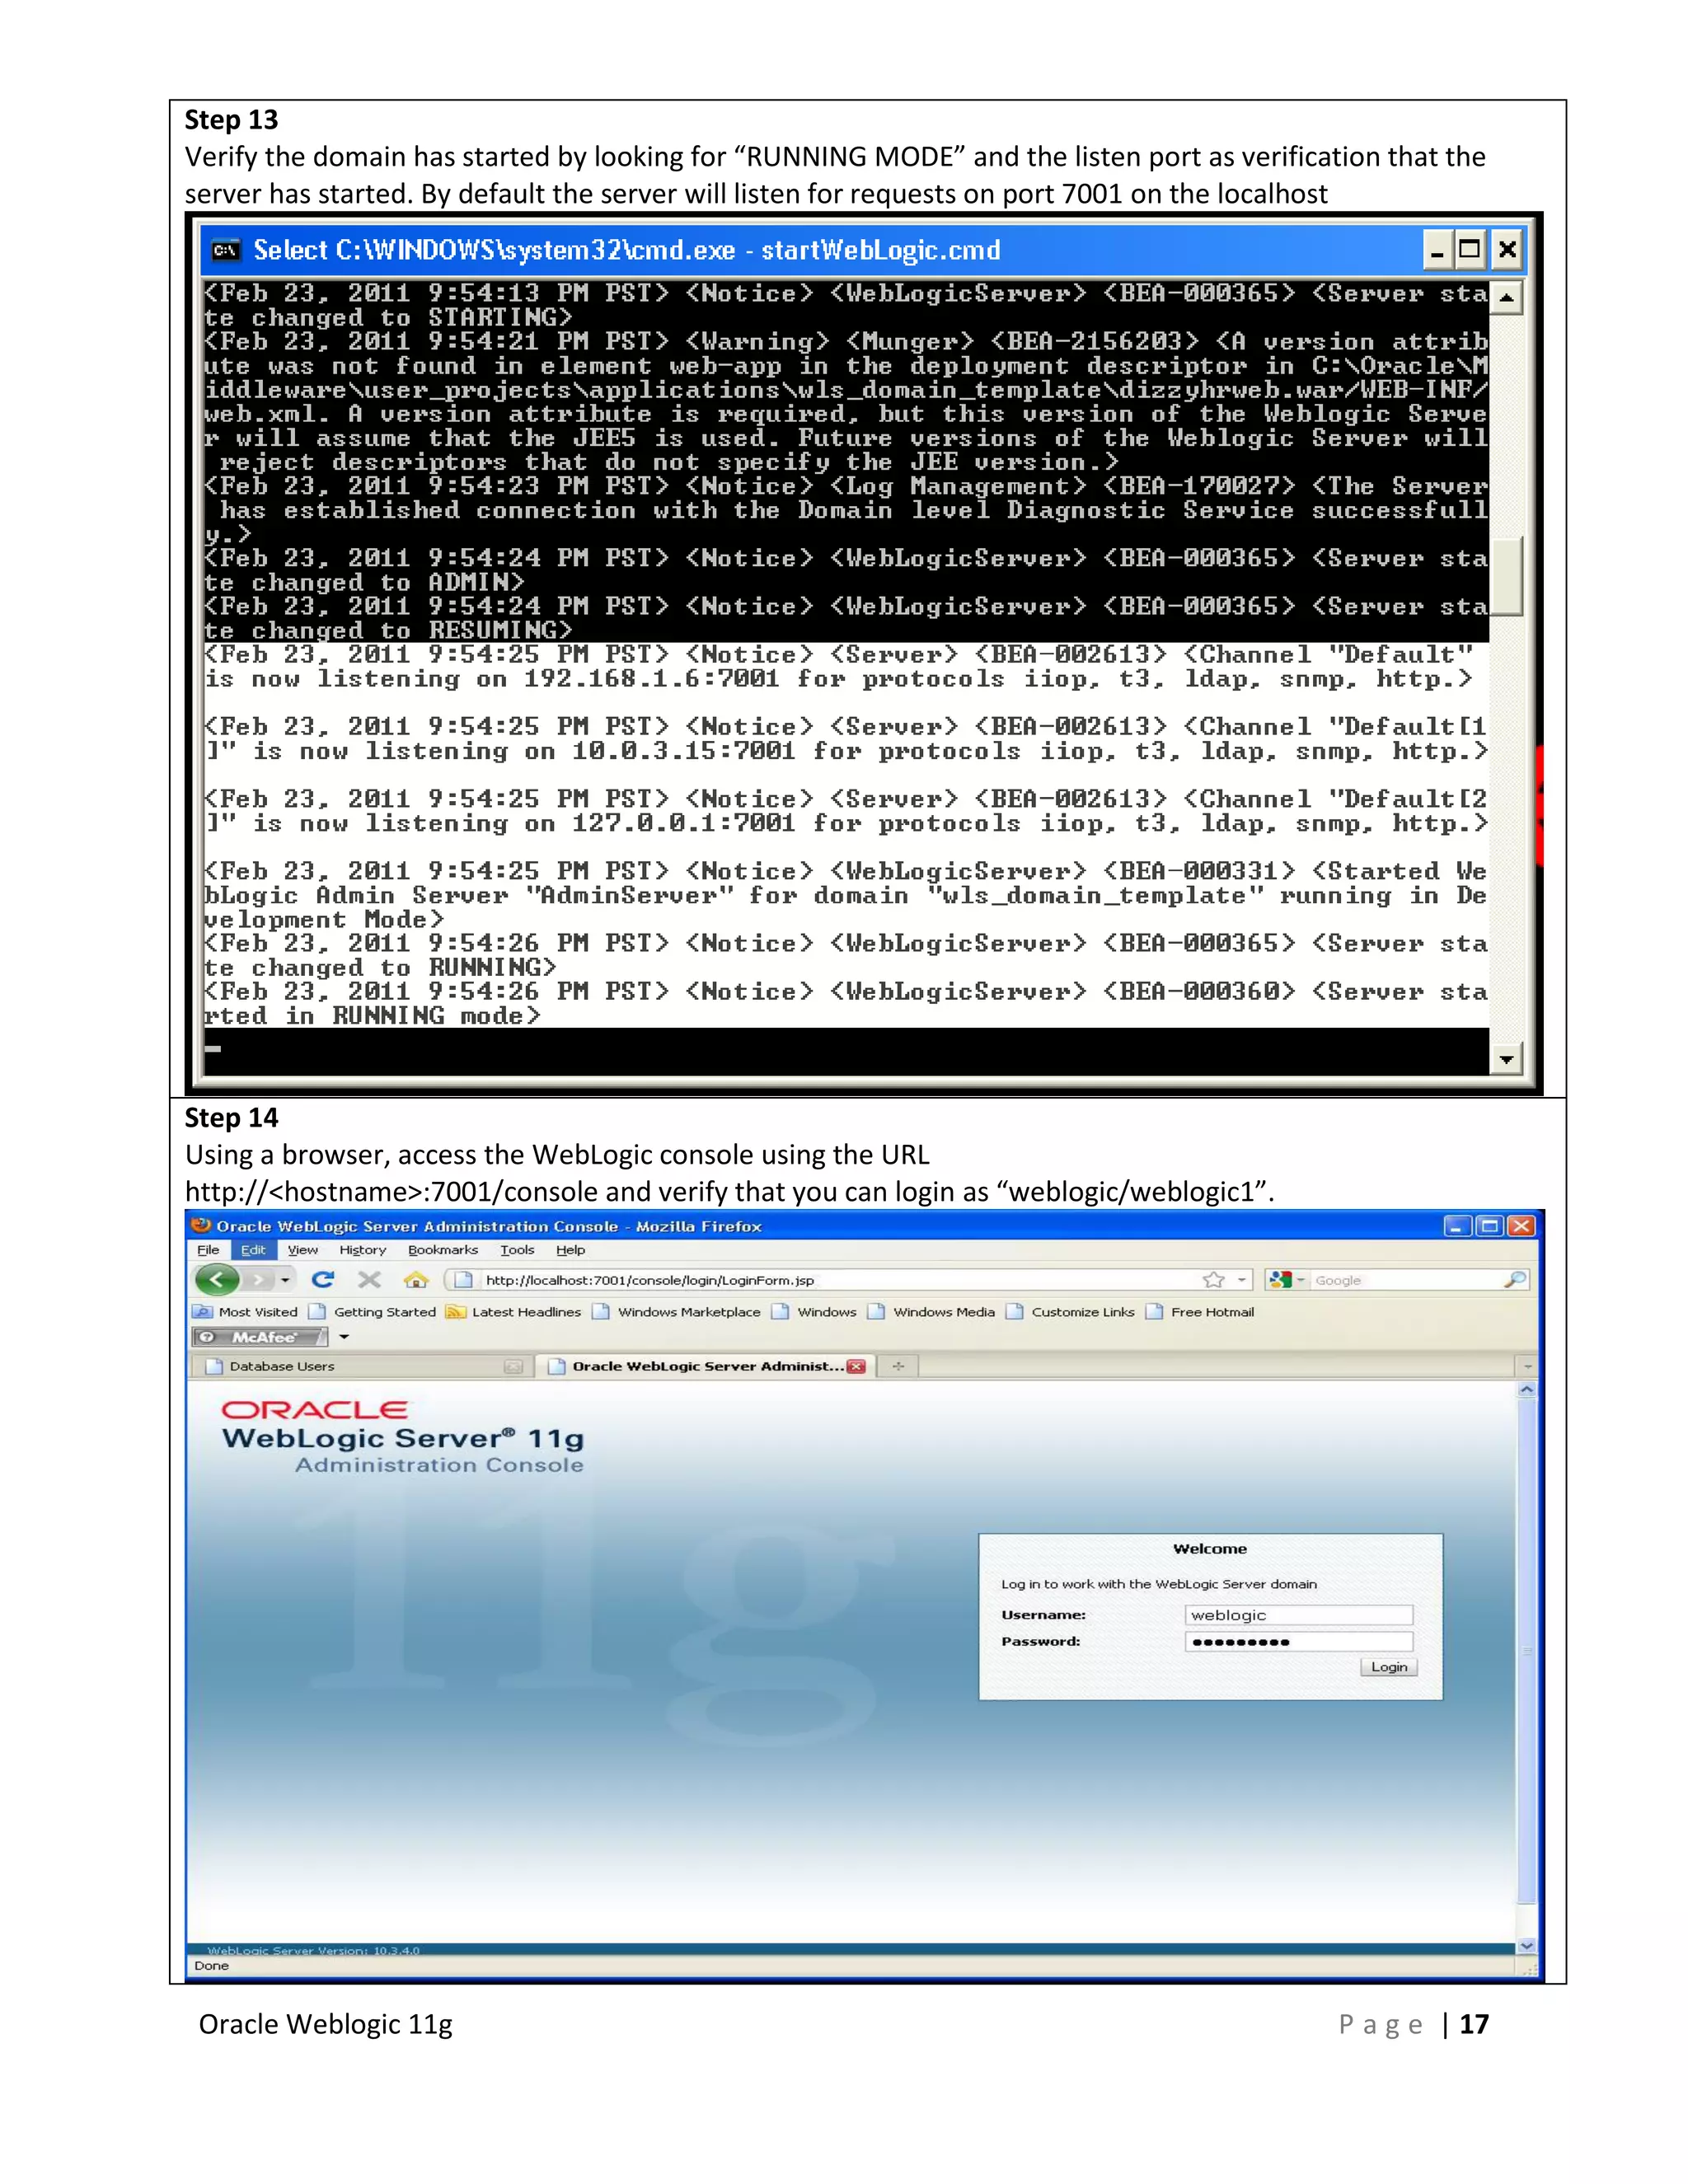Screen dimensions: 1688x2184
Task: Reload the page with the Refresh icon
Action: pos(323,1279)
